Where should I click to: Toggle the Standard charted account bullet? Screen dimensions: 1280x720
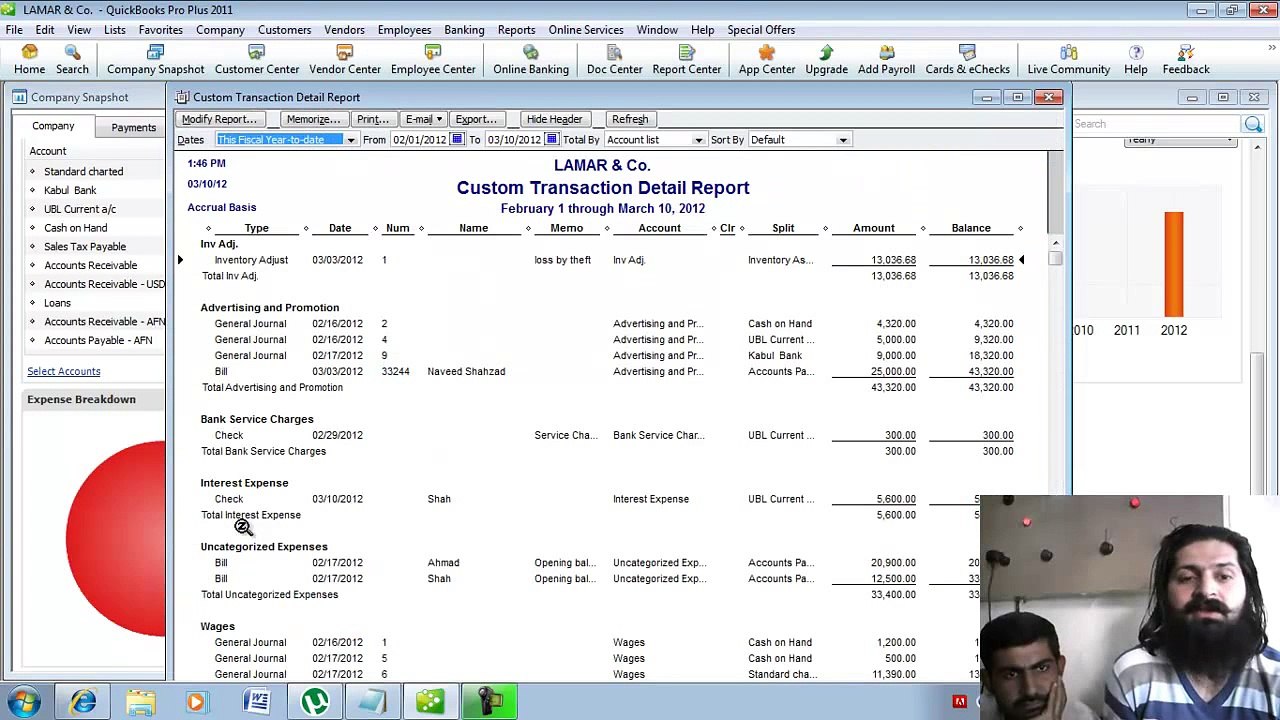32,171
